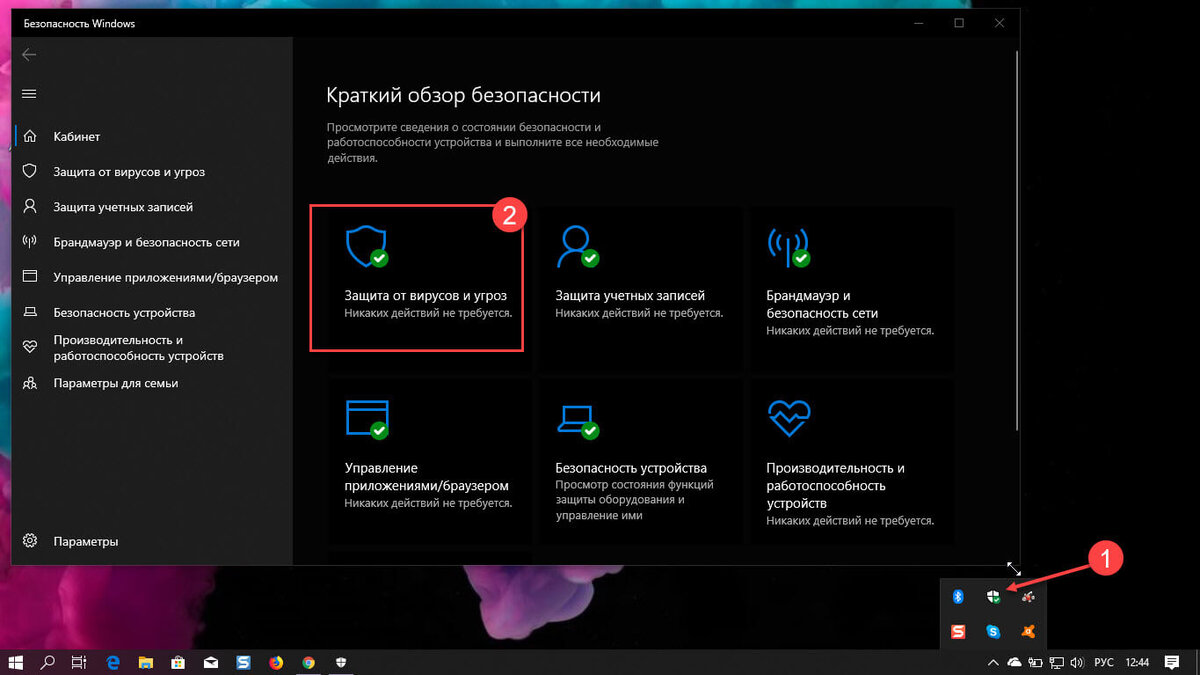Open the Управление приложениями/браузером tile
Image resolution: width=1200 pixels, height=675 pixels.
coord(427,460)
